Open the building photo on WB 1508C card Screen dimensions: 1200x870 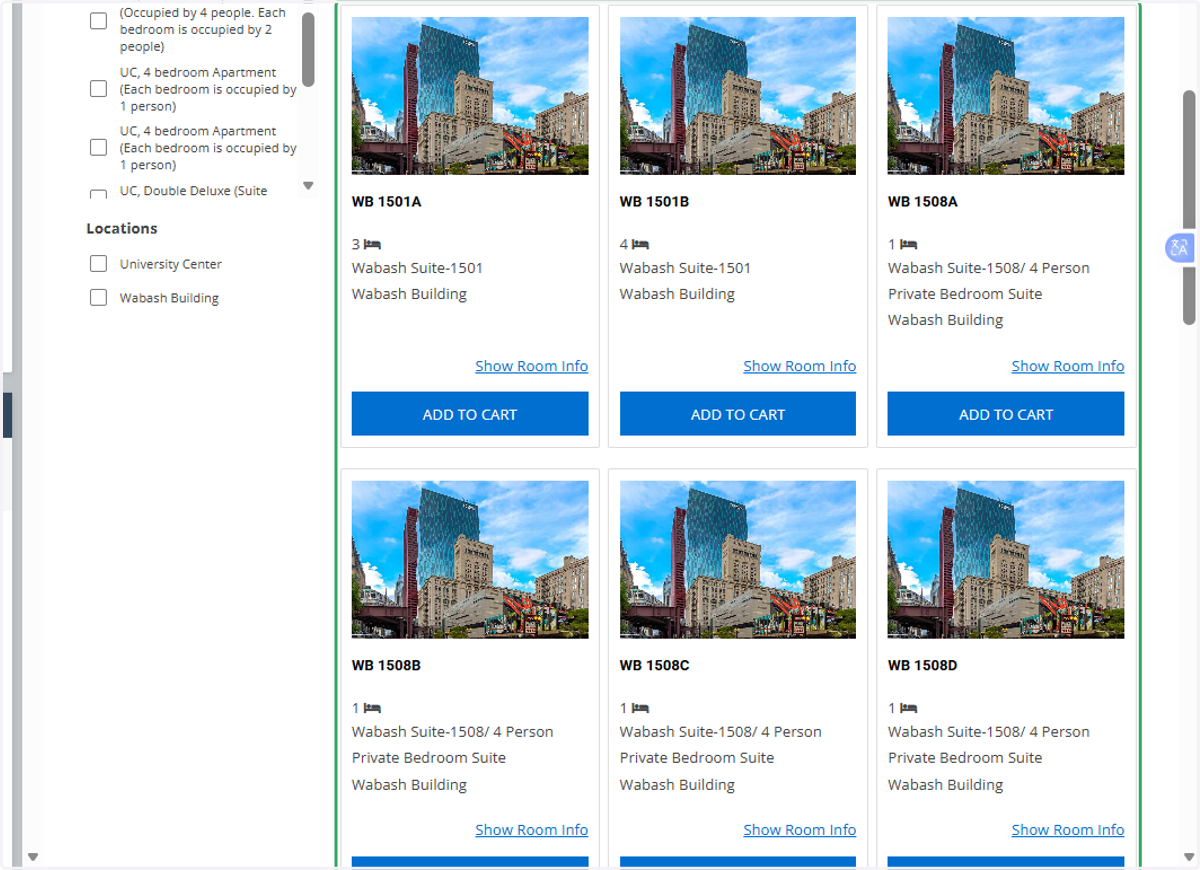pyautogui.click(x=738, y=560)
